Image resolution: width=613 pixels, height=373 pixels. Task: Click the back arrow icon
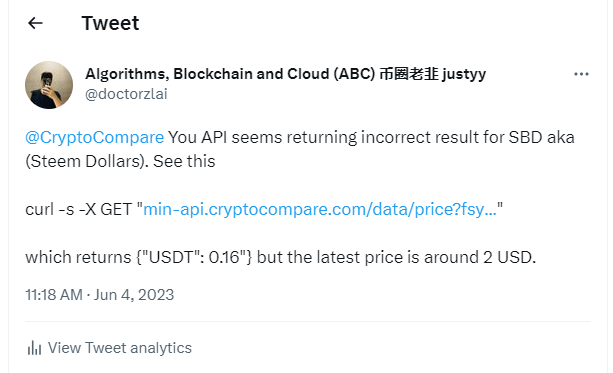click(35, 23)
